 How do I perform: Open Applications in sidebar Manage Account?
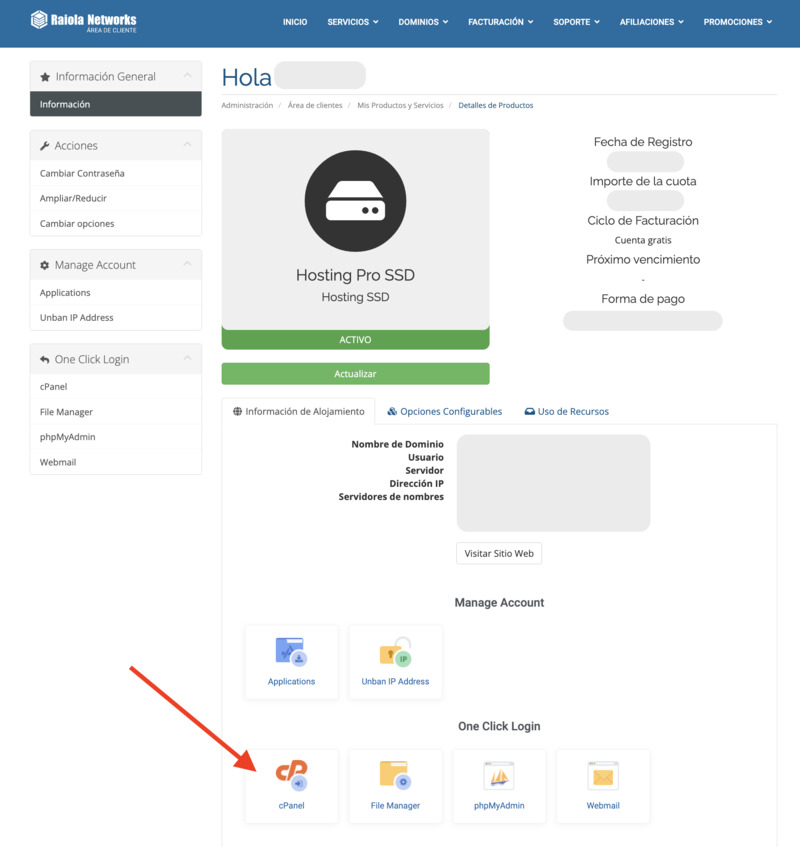pyautogui.click(x=116, y=293)
